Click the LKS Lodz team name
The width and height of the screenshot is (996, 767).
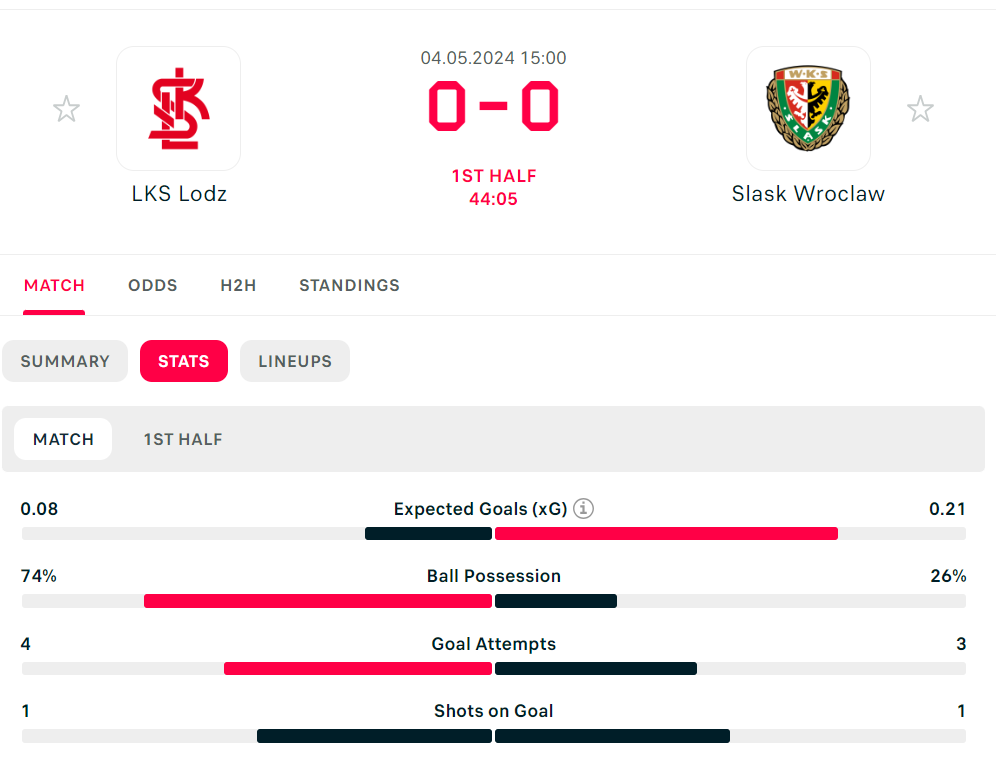pos(179,193)
